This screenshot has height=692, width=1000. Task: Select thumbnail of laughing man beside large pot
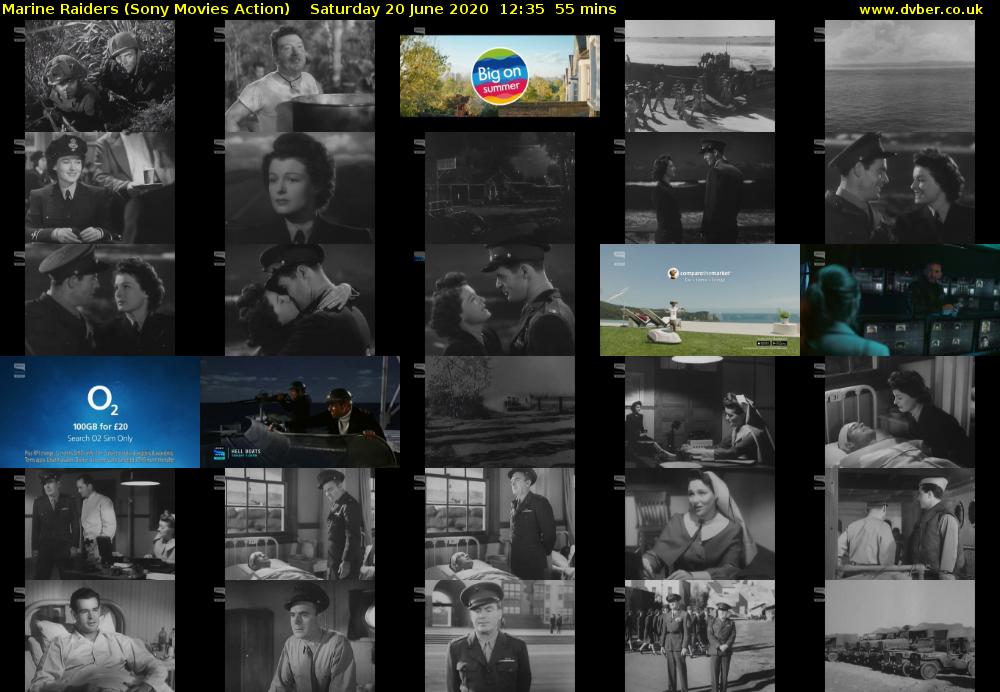(300, 76)
